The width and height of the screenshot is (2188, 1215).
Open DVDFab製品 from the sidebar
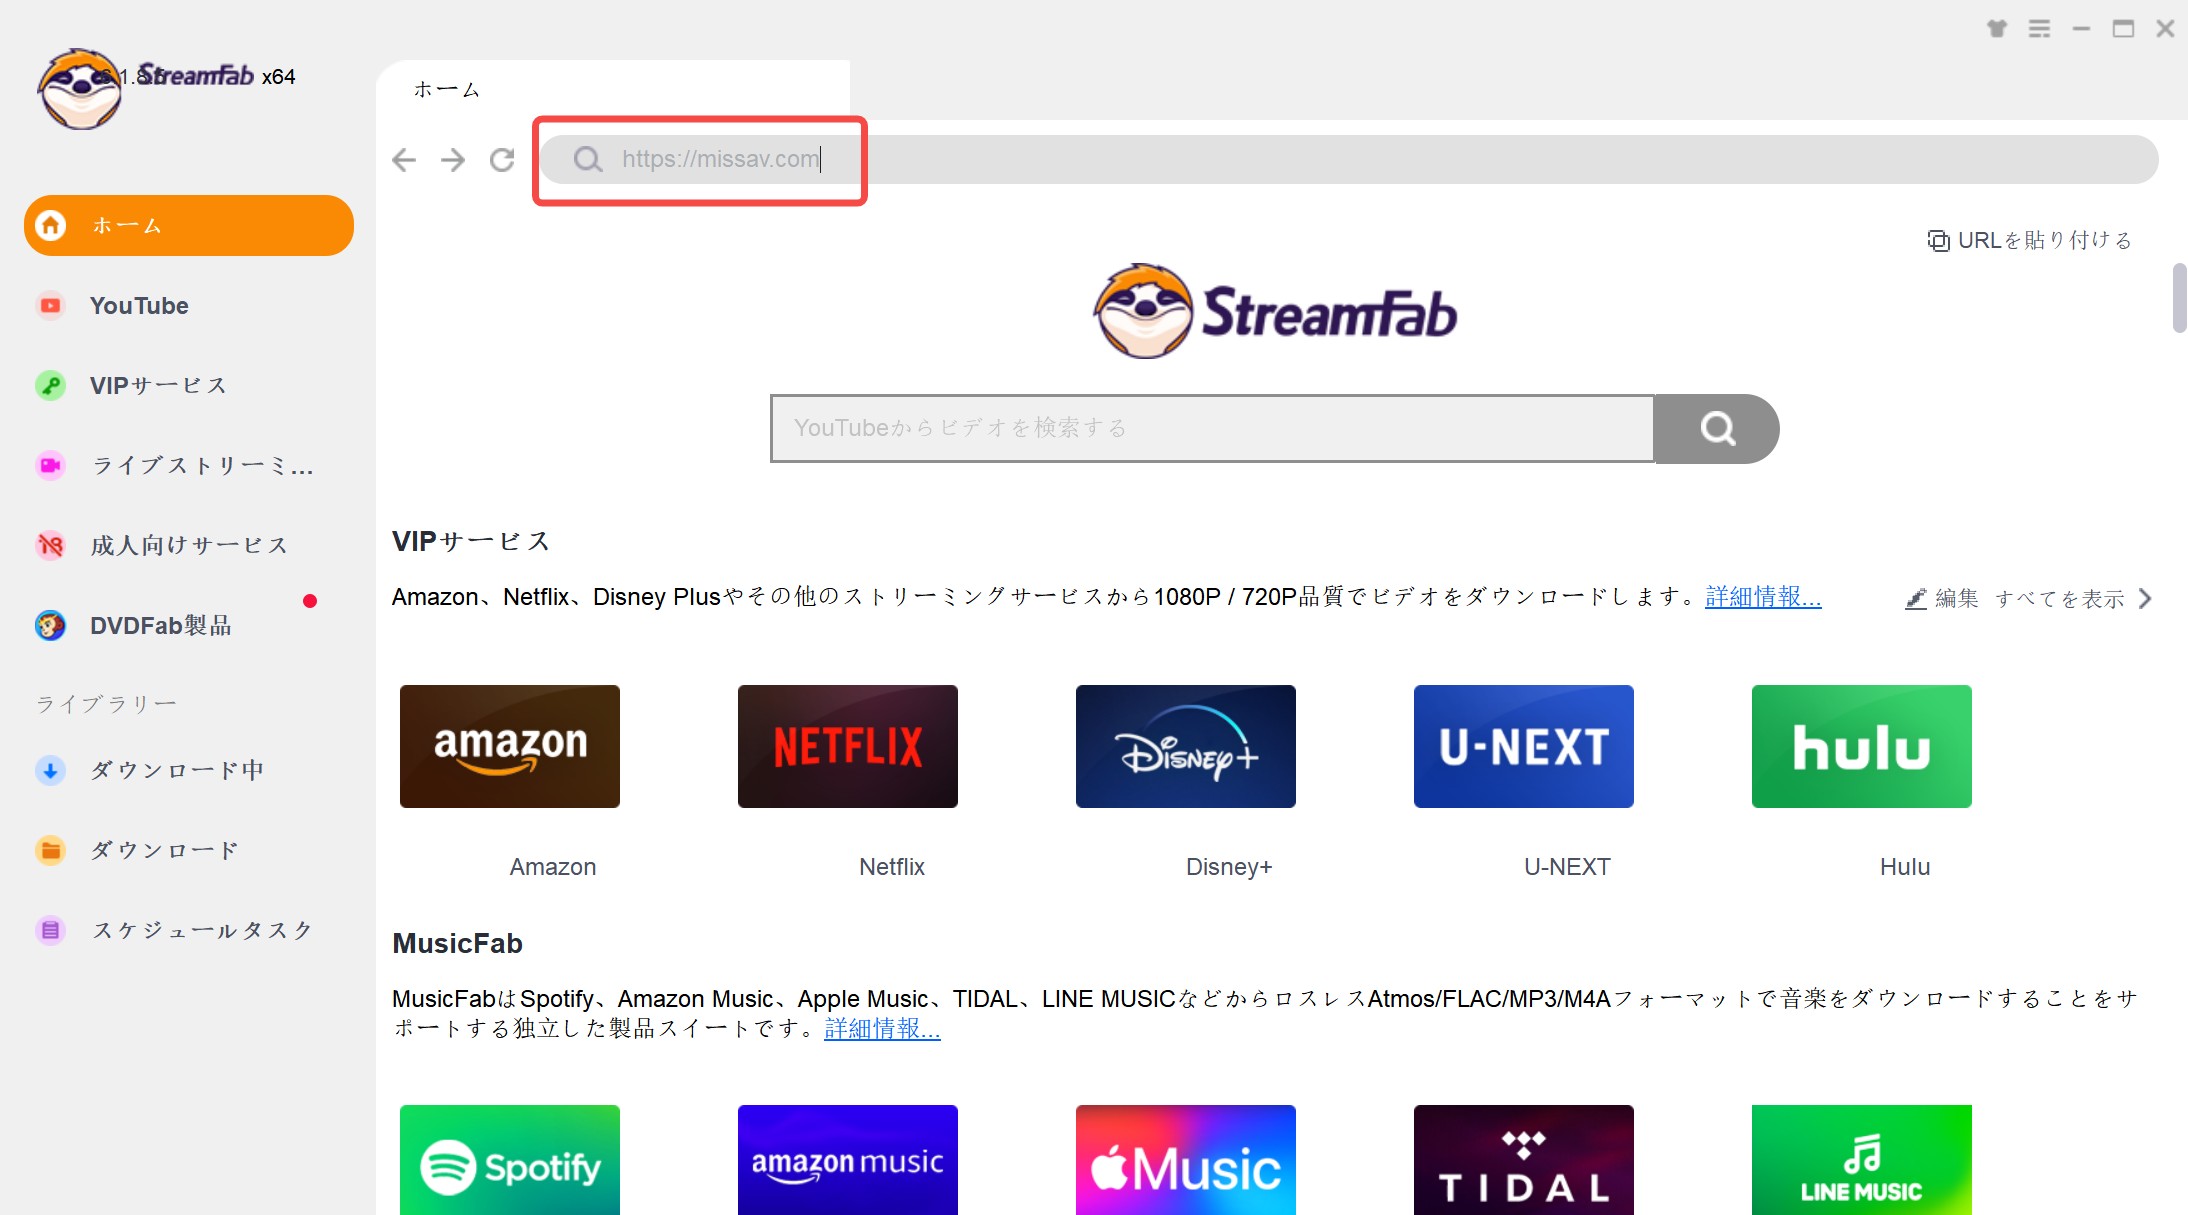coord(160,625)
